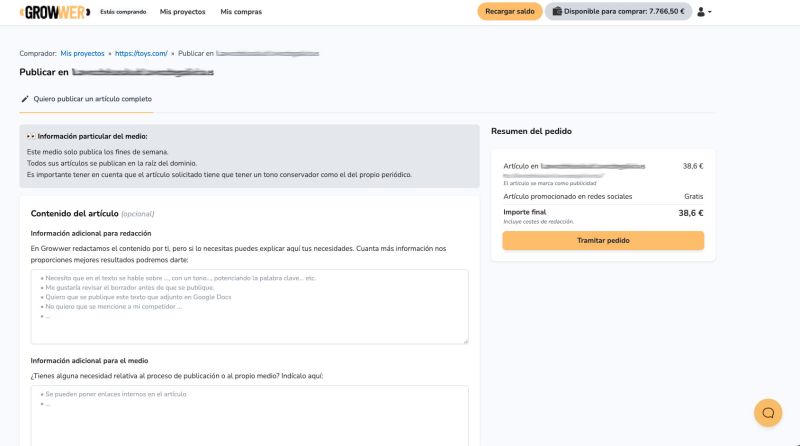Expand the account dropdown caret

pyautogui.click(x=710, y=12)
